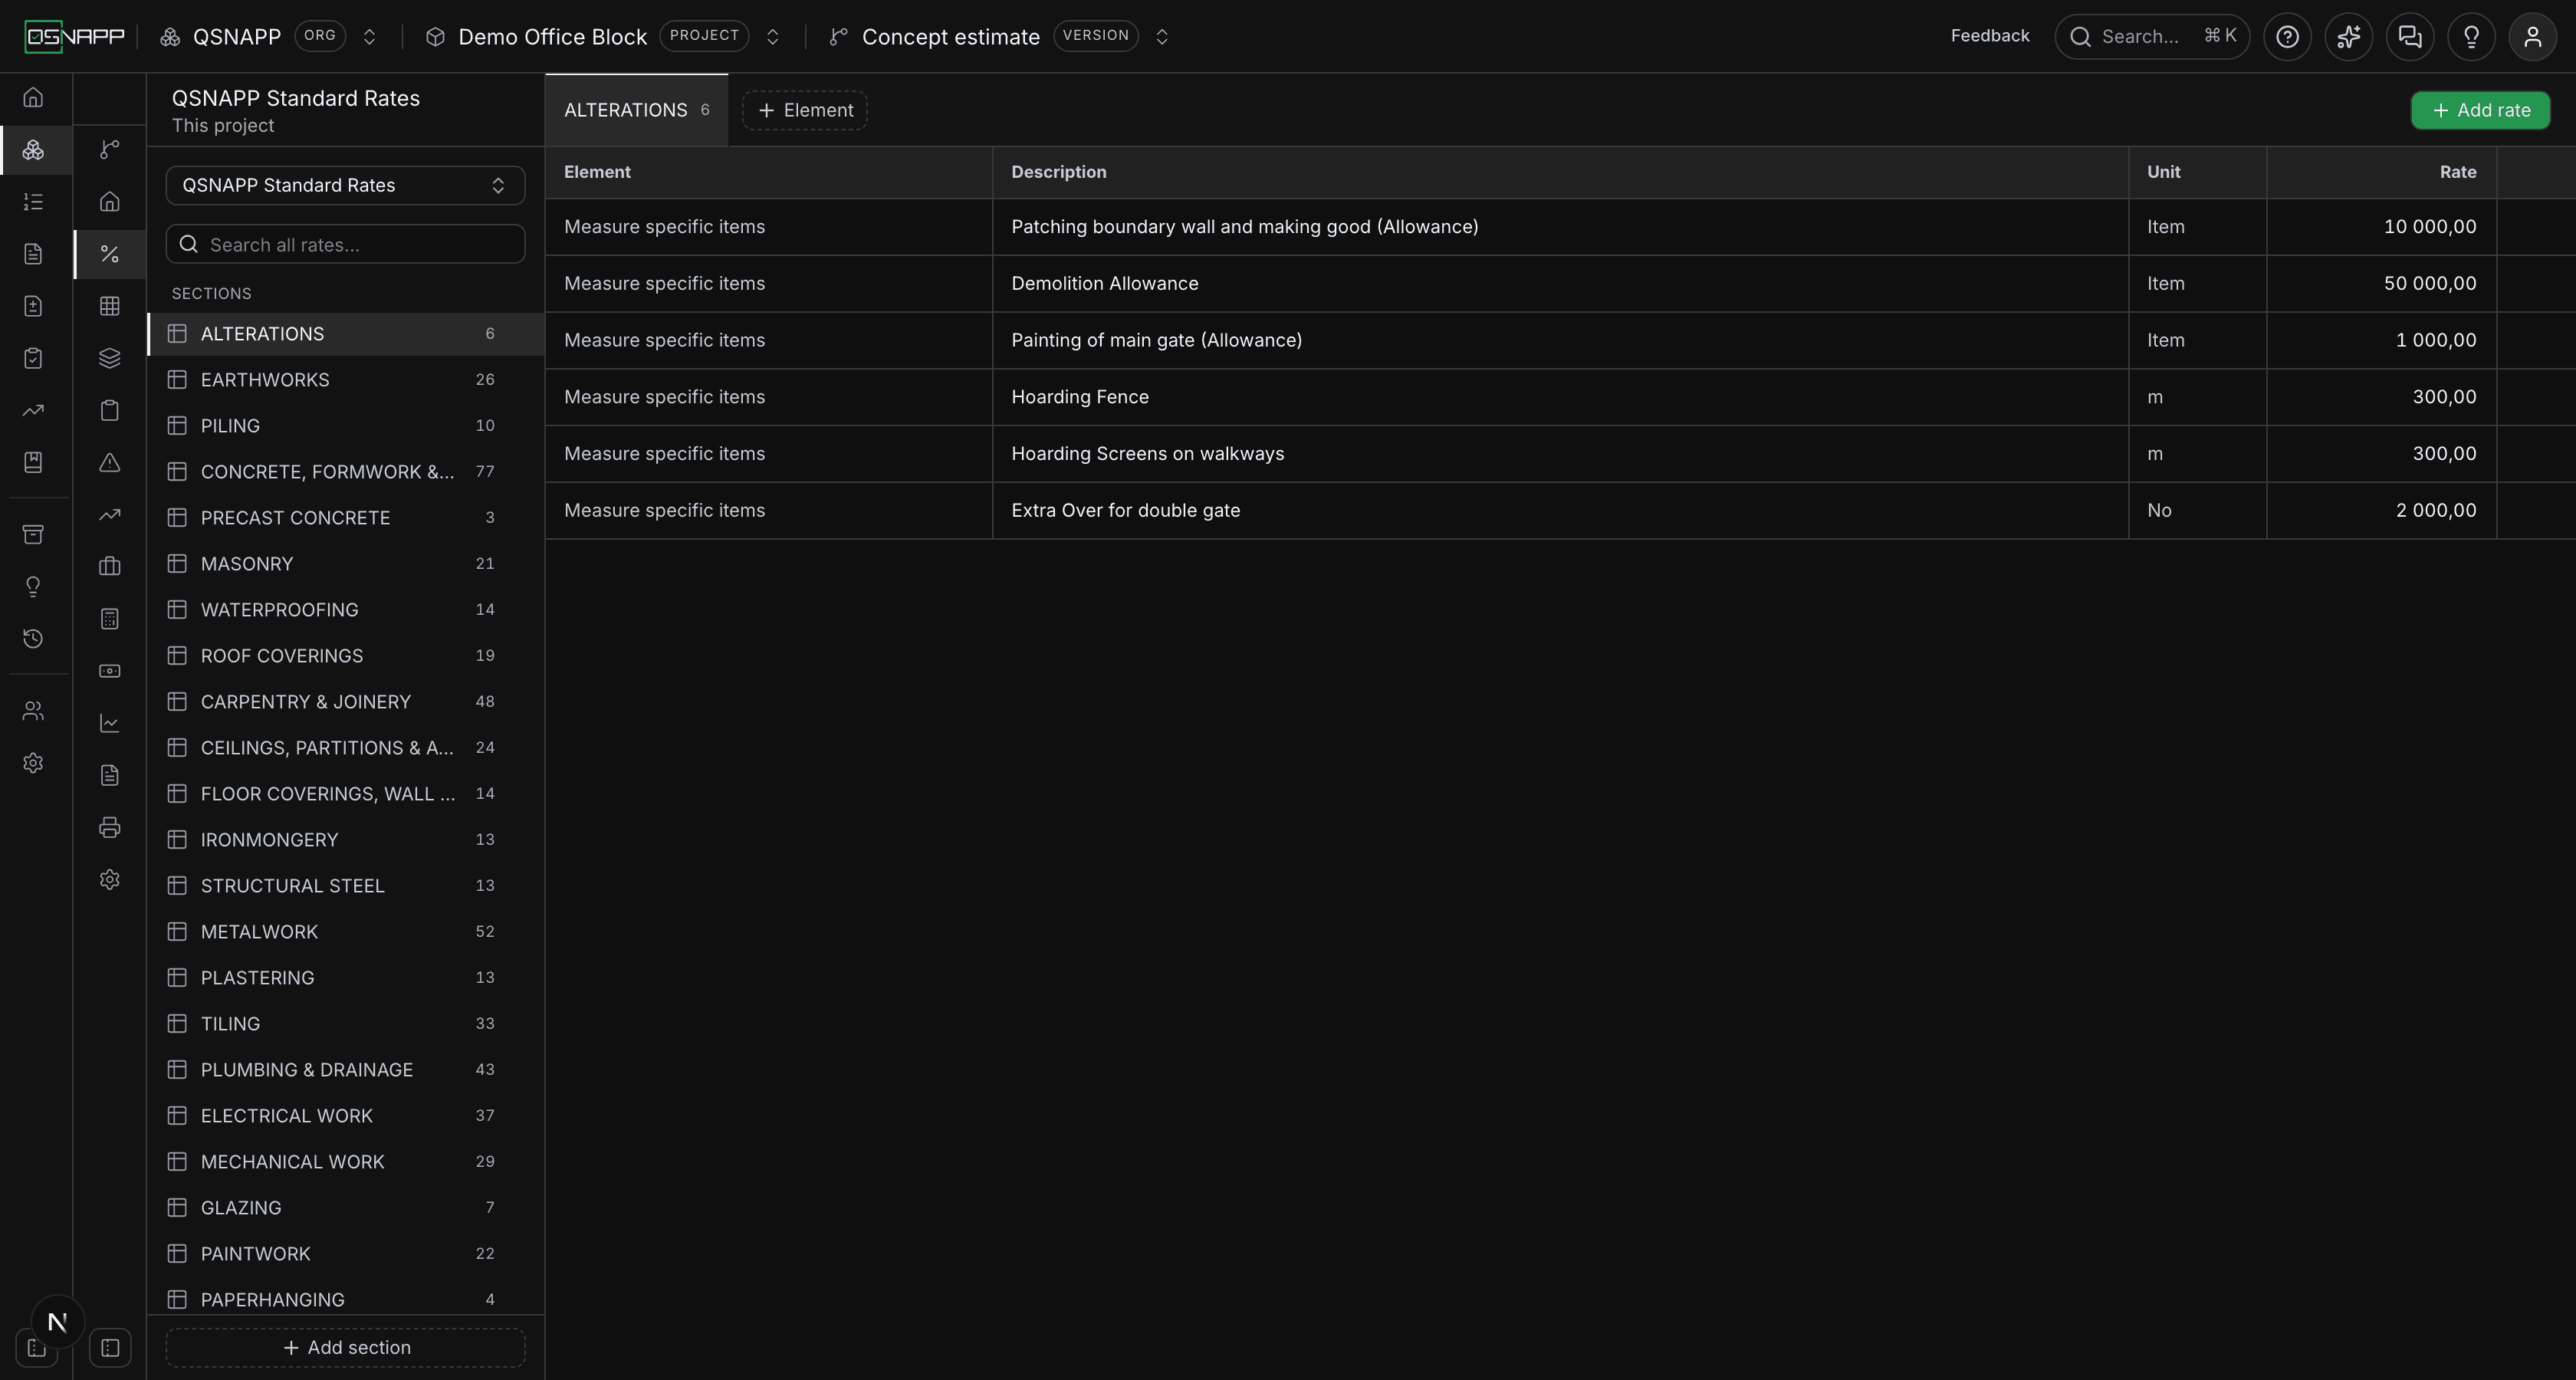Open the table grid icon in project sidebar
The width and height of the screenshot is (2576, 1380).
pos(110,306)
